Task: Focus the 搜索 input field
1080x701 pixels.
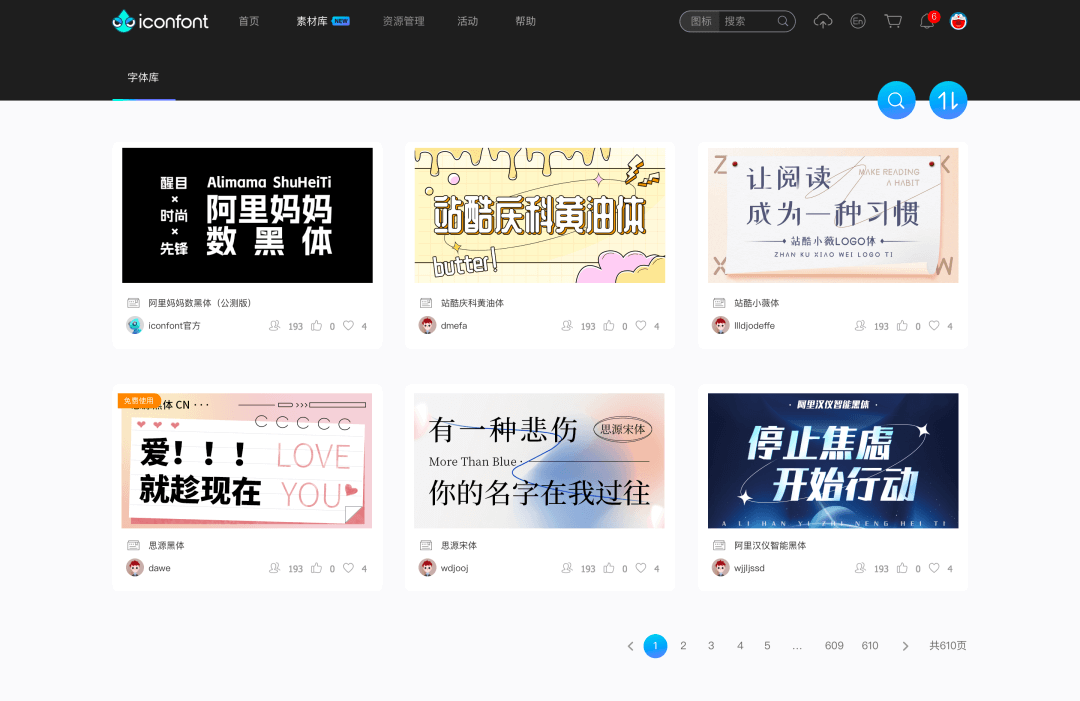Action: point(748,21)
